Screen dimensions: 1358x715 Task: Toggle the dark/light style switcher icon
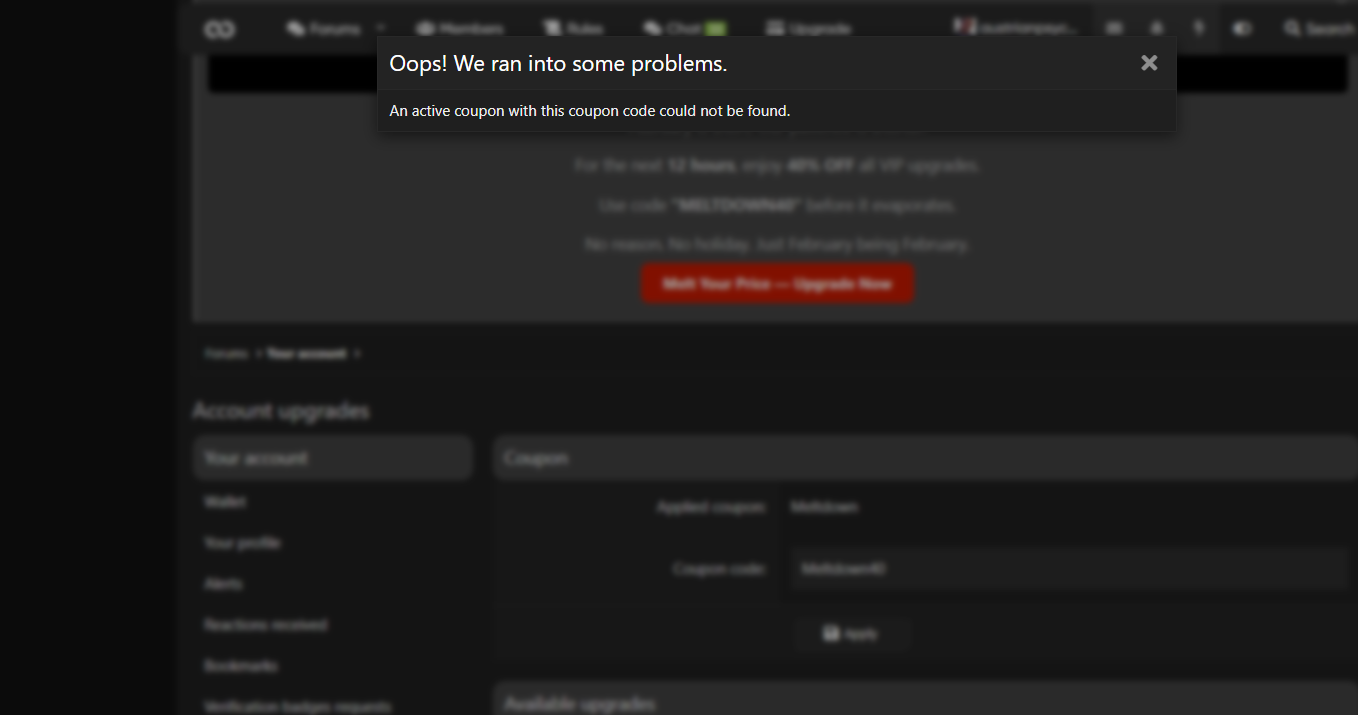tap(1242, 29)
